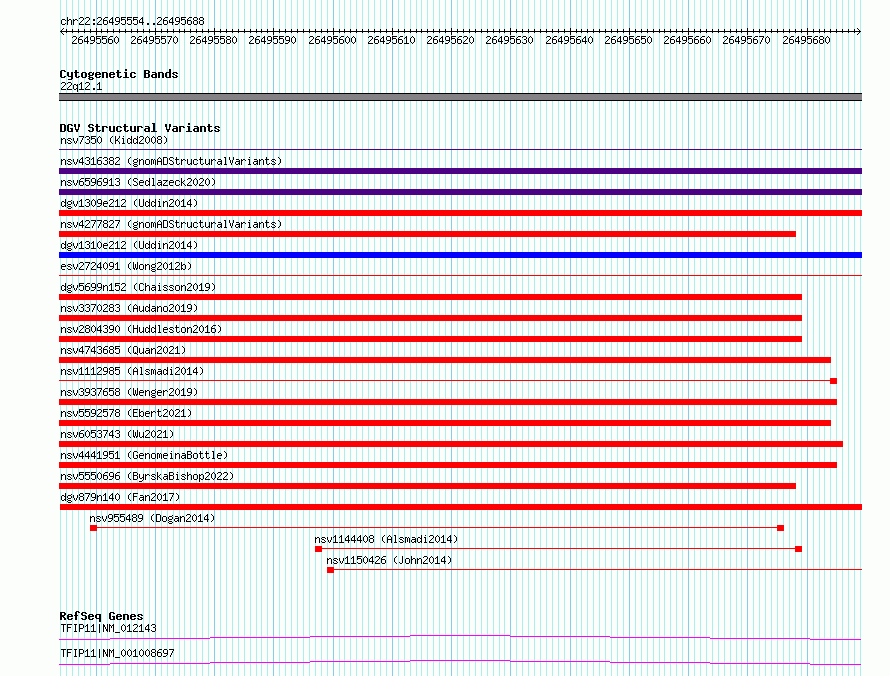Screen dimensions: 890x676
Task: Click the right red block of nsv1144408
Action: click(x=799, y=549)
